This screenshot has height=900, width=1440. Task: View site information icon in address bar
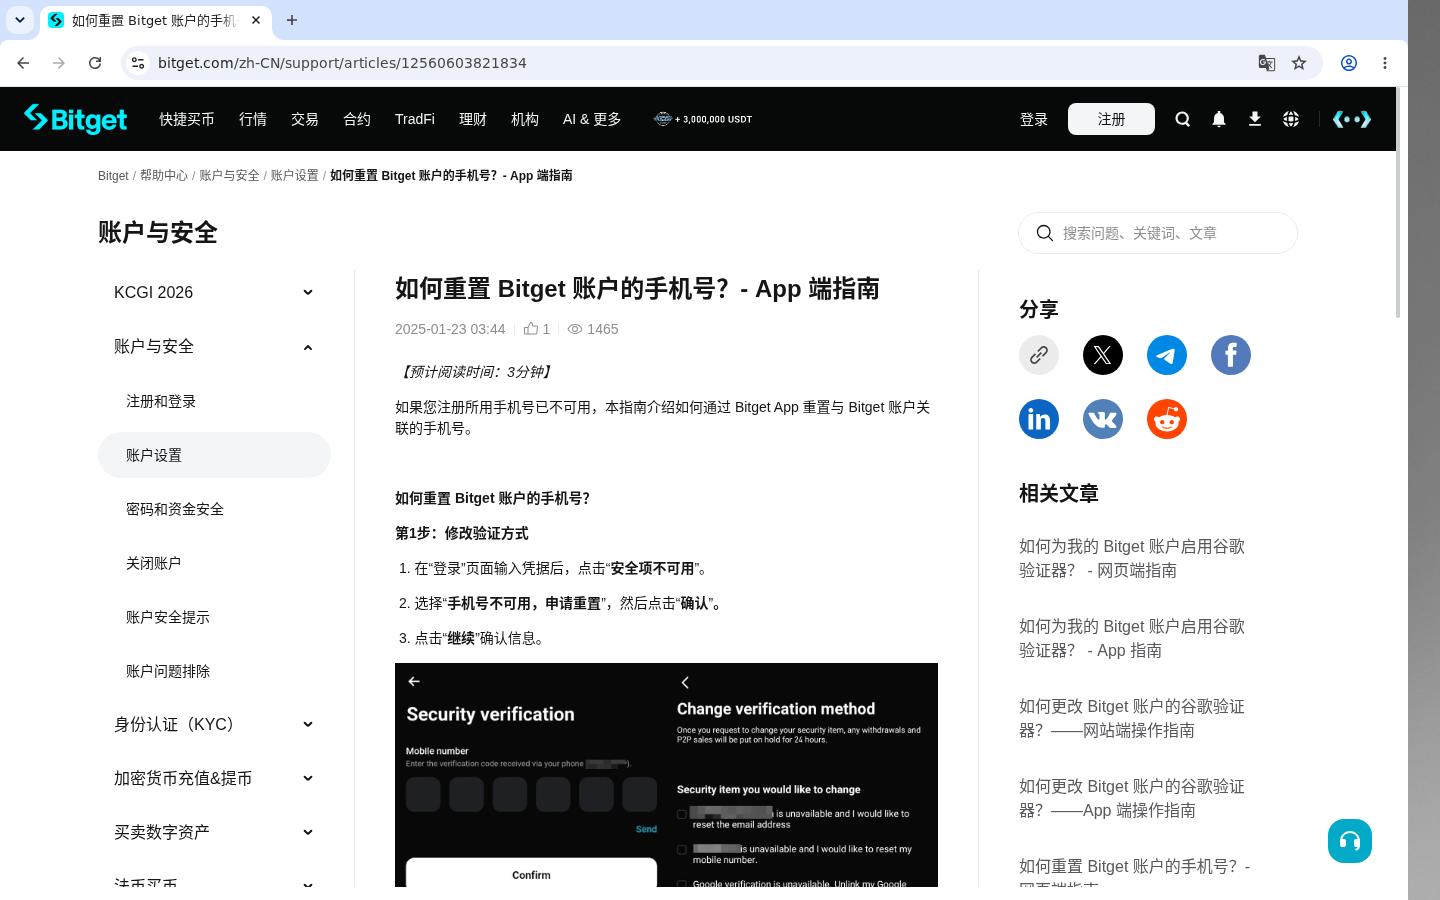click(138, 63)
